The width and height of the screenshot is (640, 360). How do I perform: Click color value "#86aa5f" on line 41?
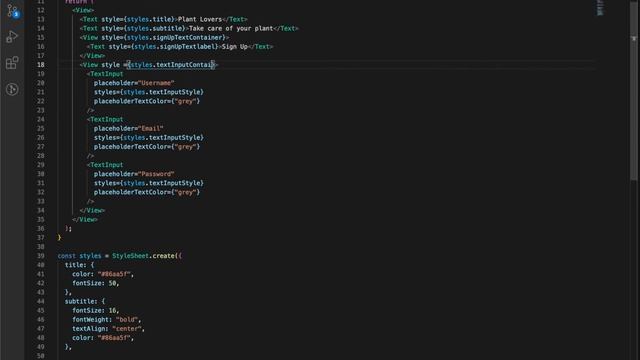point(114,274)
